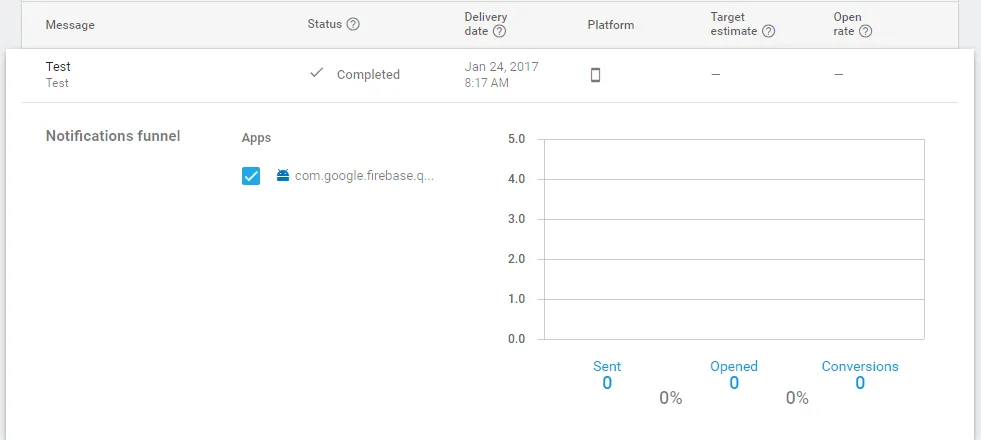Screen dimensions: 981x440
Task: Click the Android icon beside the app name
Action: click(283, 176)
